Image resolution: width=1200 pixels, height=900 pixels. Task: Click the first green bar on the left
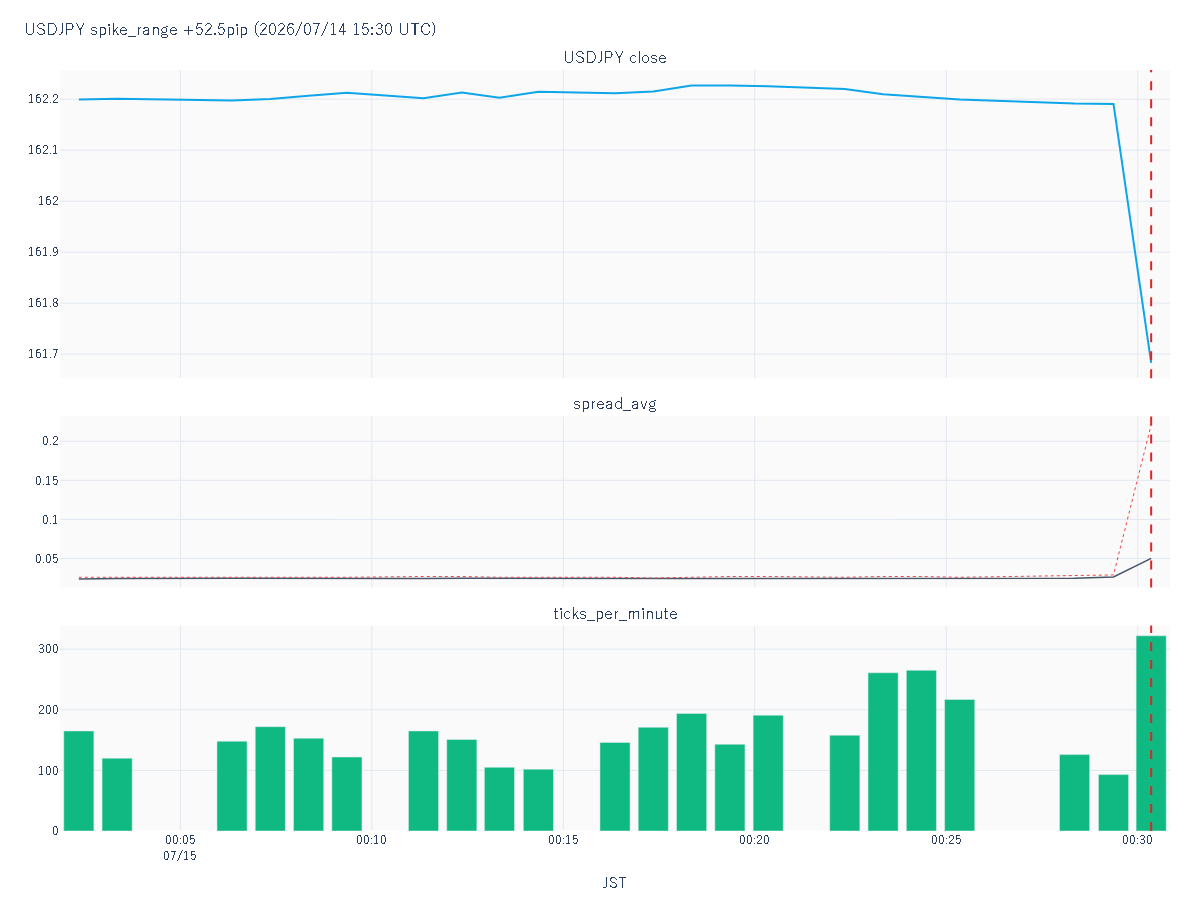pos(79,781)
